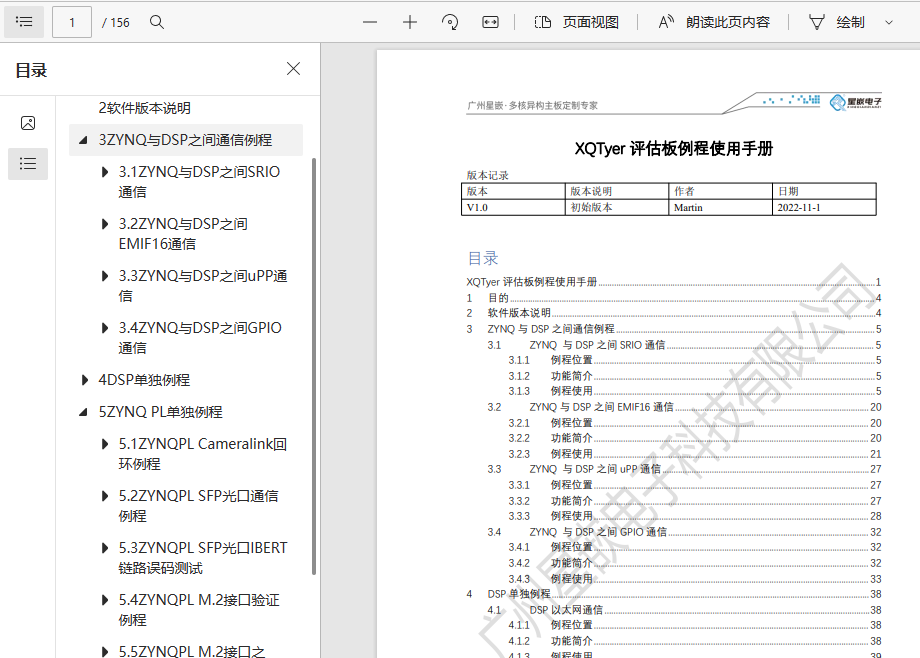Close the 目录 sidebar panel

tap(293, 69)
